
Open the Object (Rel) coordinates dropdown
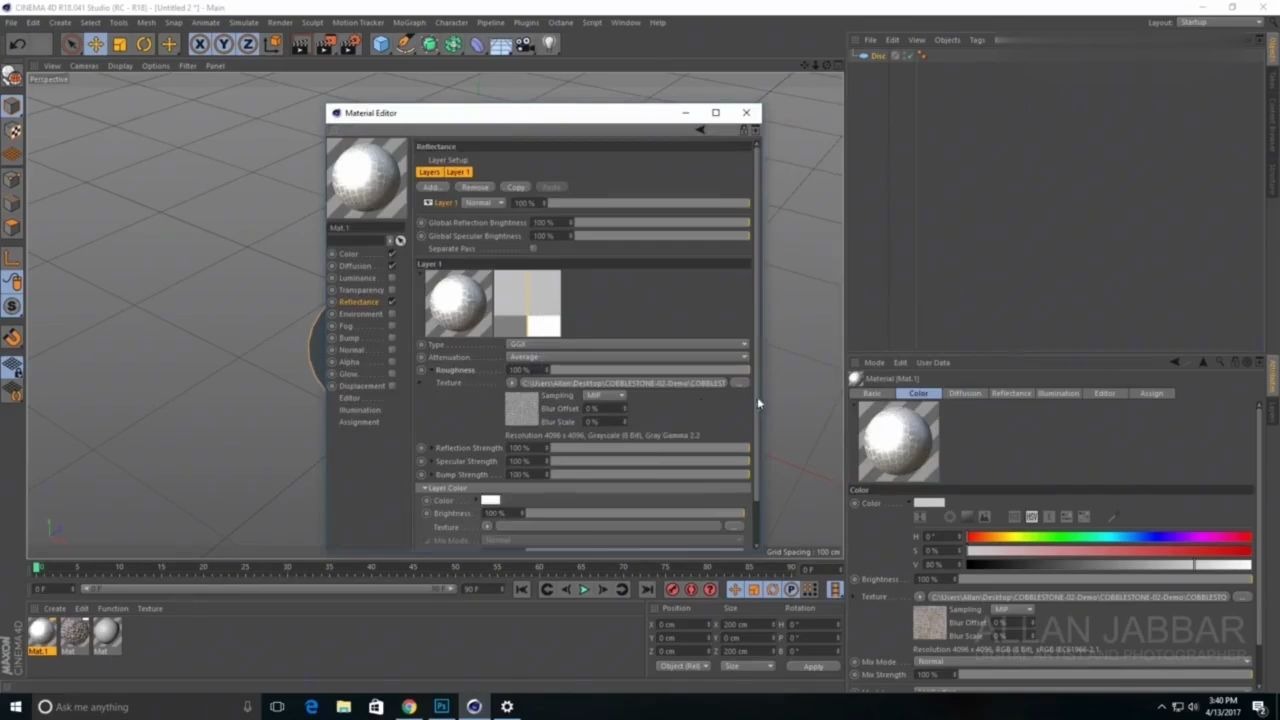click(683, 666)
